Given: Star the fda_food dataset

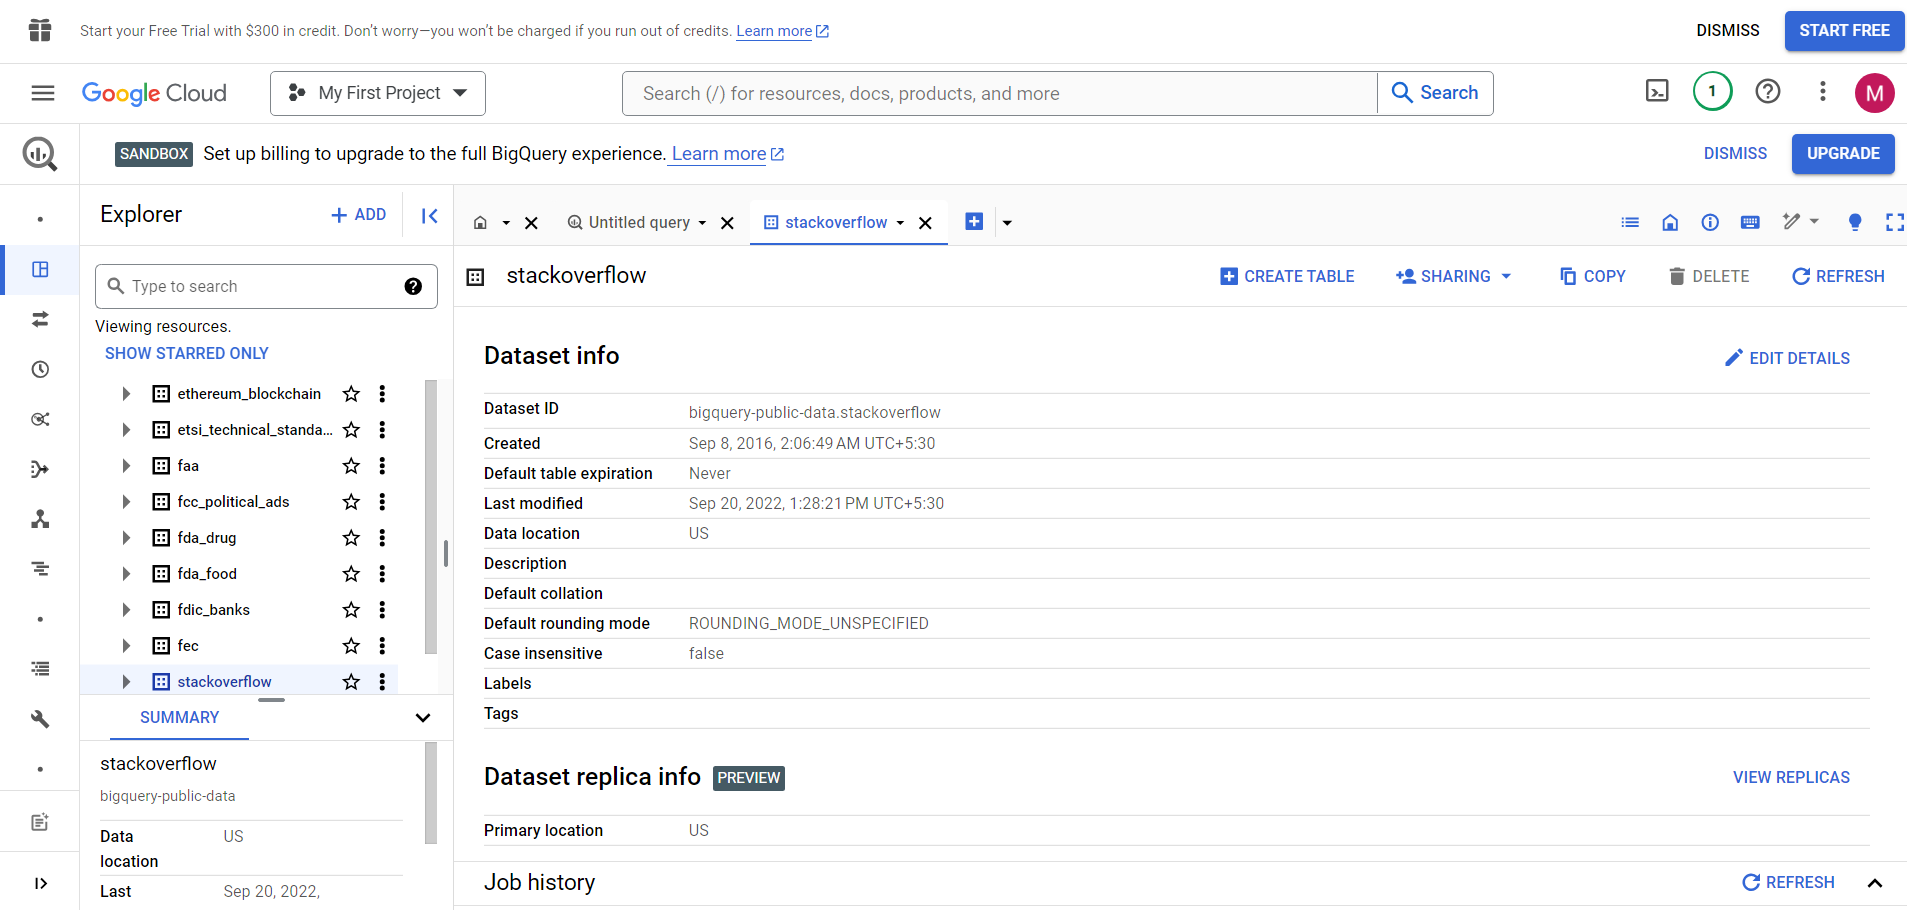Looking at the screenshot, I should [350, 573].
